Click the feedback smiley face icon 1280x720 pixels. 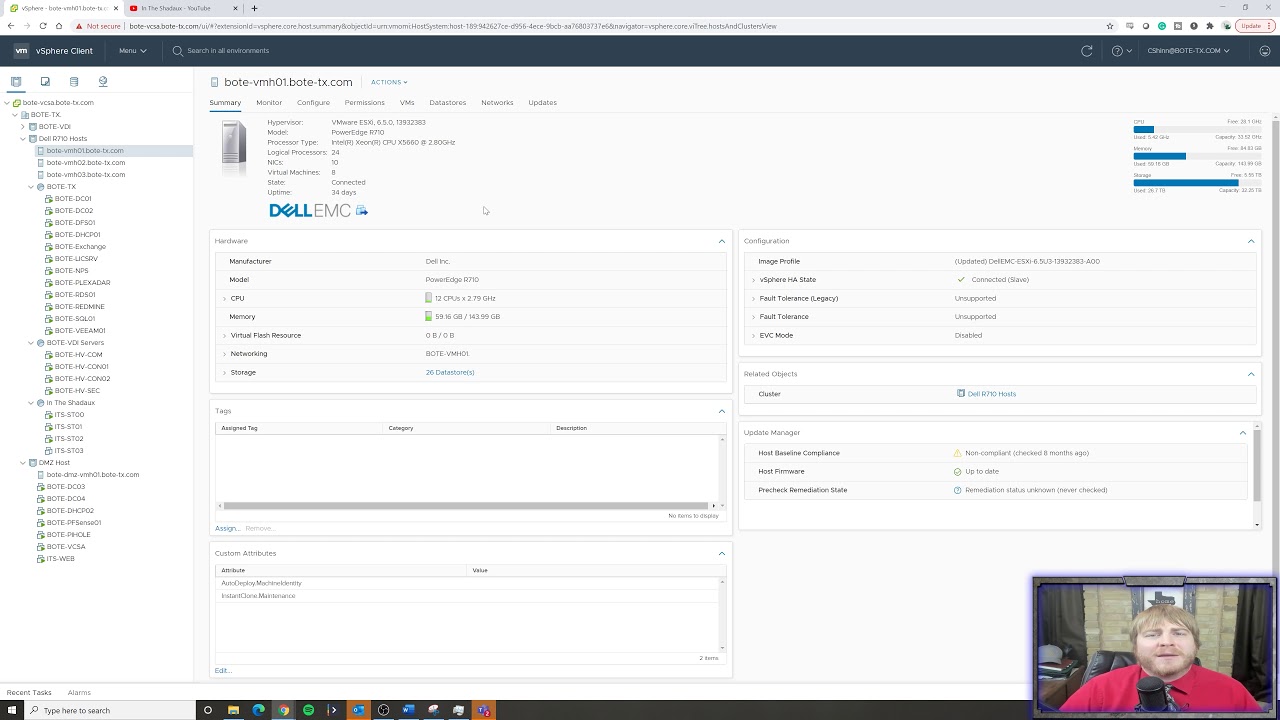1265,51
